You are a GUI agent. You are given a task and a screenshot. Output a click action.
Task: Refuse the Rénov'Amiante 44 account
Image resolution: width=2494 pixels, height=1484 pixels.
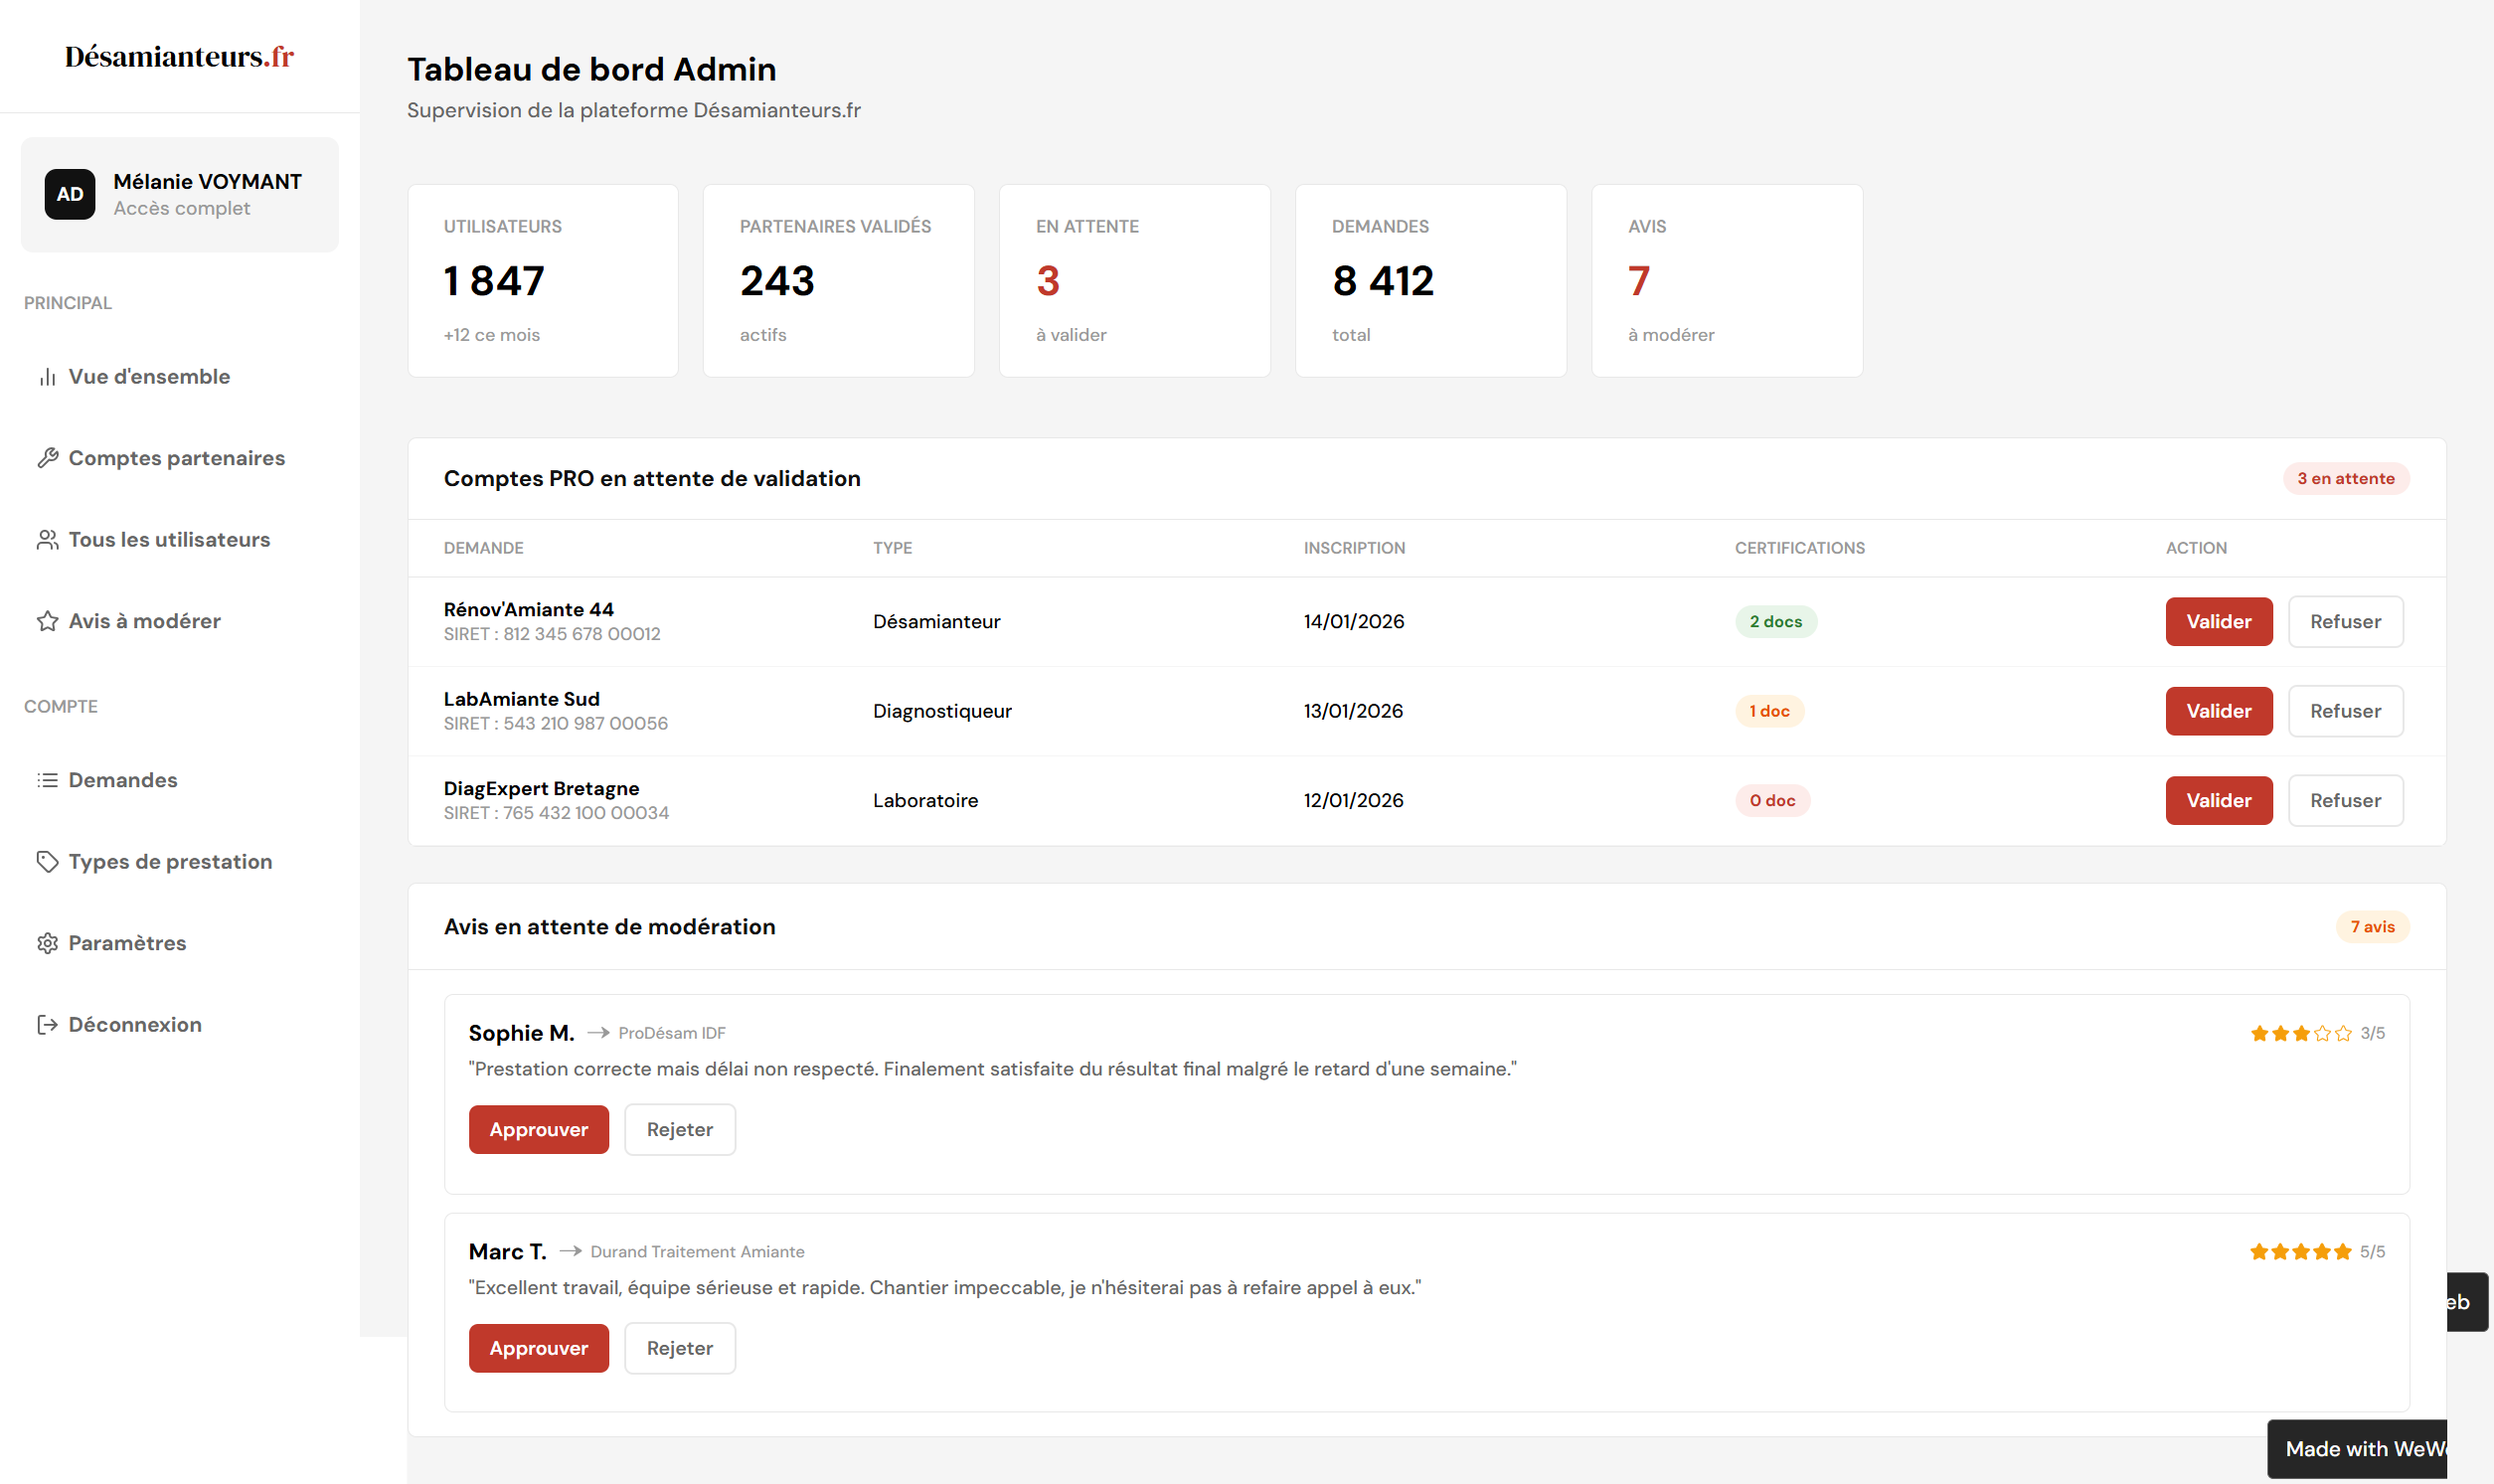[2345, 622]
